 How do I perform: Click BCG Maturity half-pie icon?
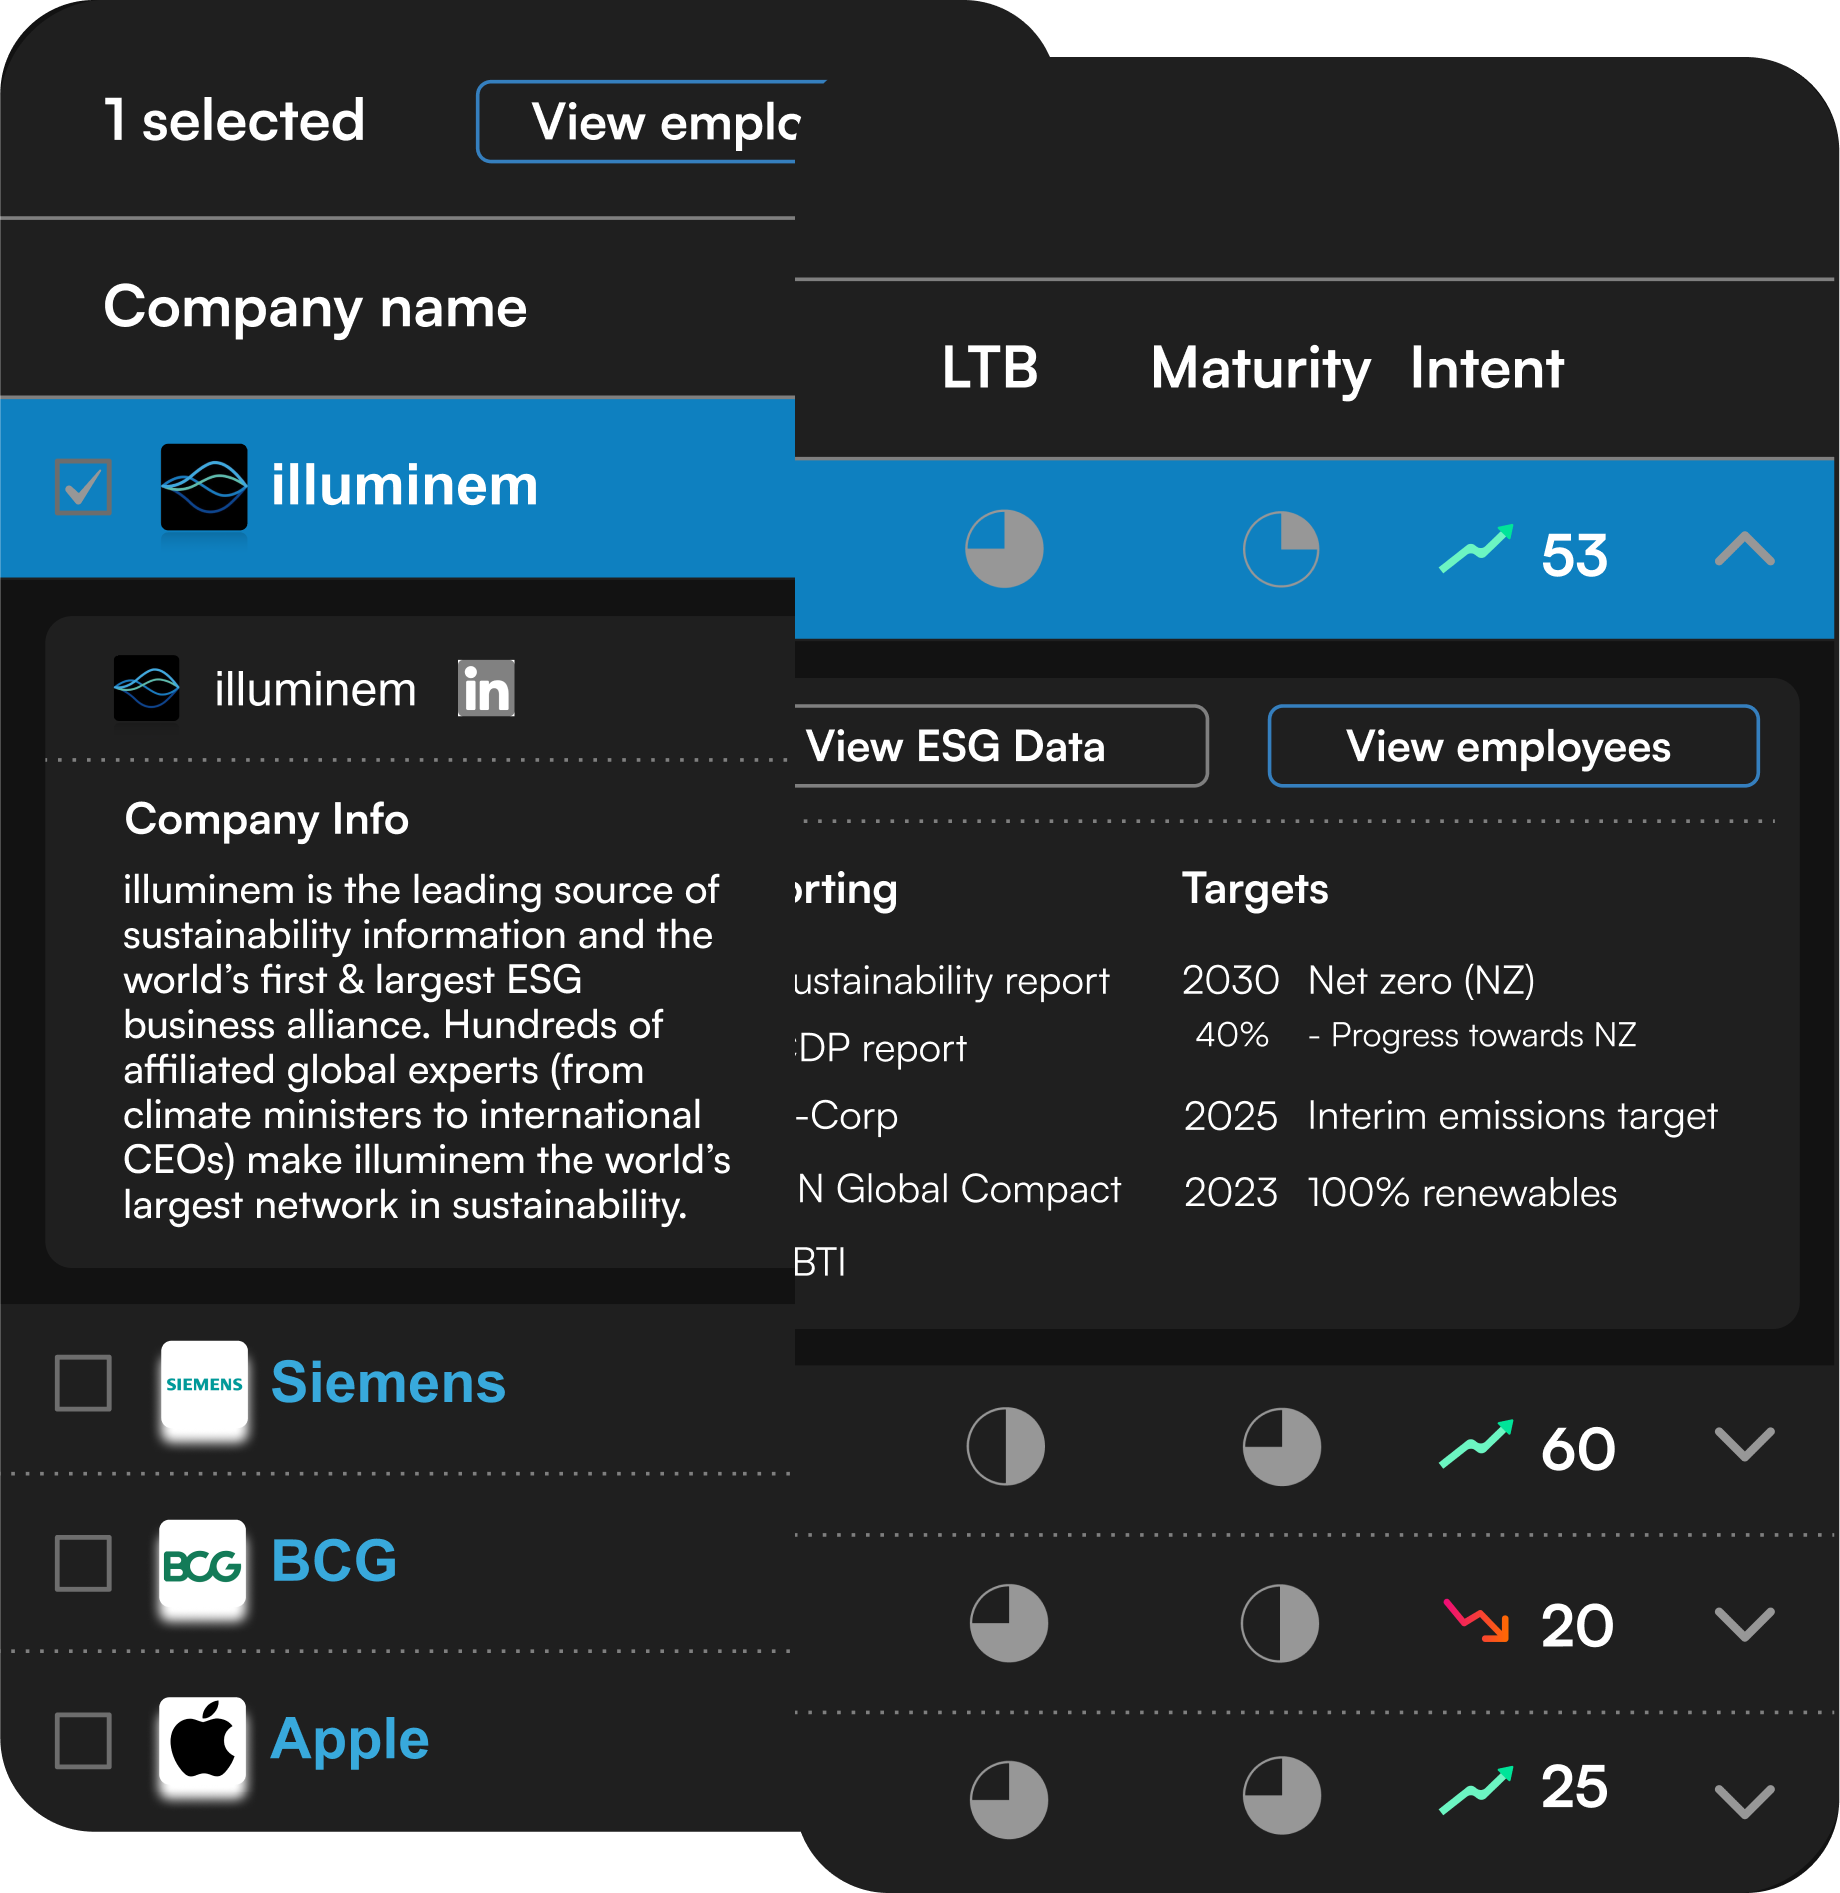1280,1623
